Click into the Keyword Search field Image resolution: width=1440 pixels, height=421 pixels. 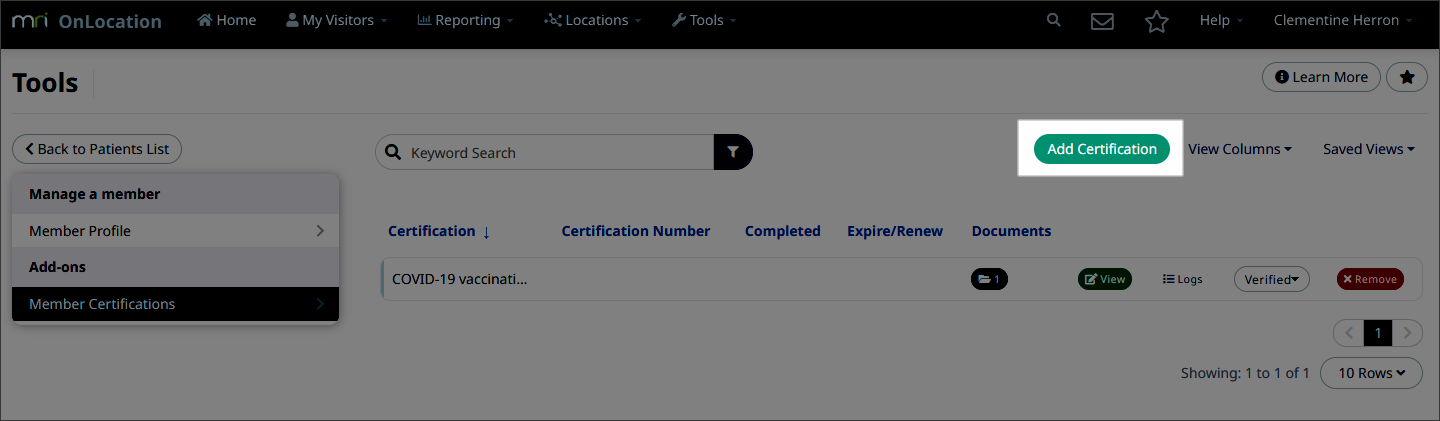pyautogui.click(x=545, y=152)
